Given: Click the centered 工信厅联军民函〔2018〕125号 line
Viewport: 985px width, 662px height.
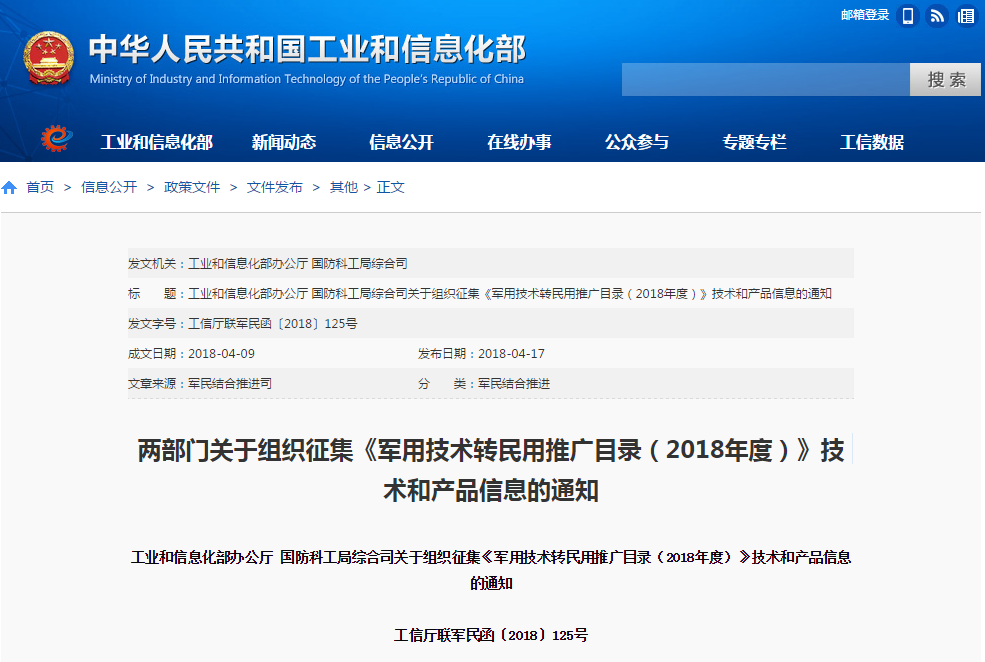Looking at the screenshot, I should pos(491,635).
